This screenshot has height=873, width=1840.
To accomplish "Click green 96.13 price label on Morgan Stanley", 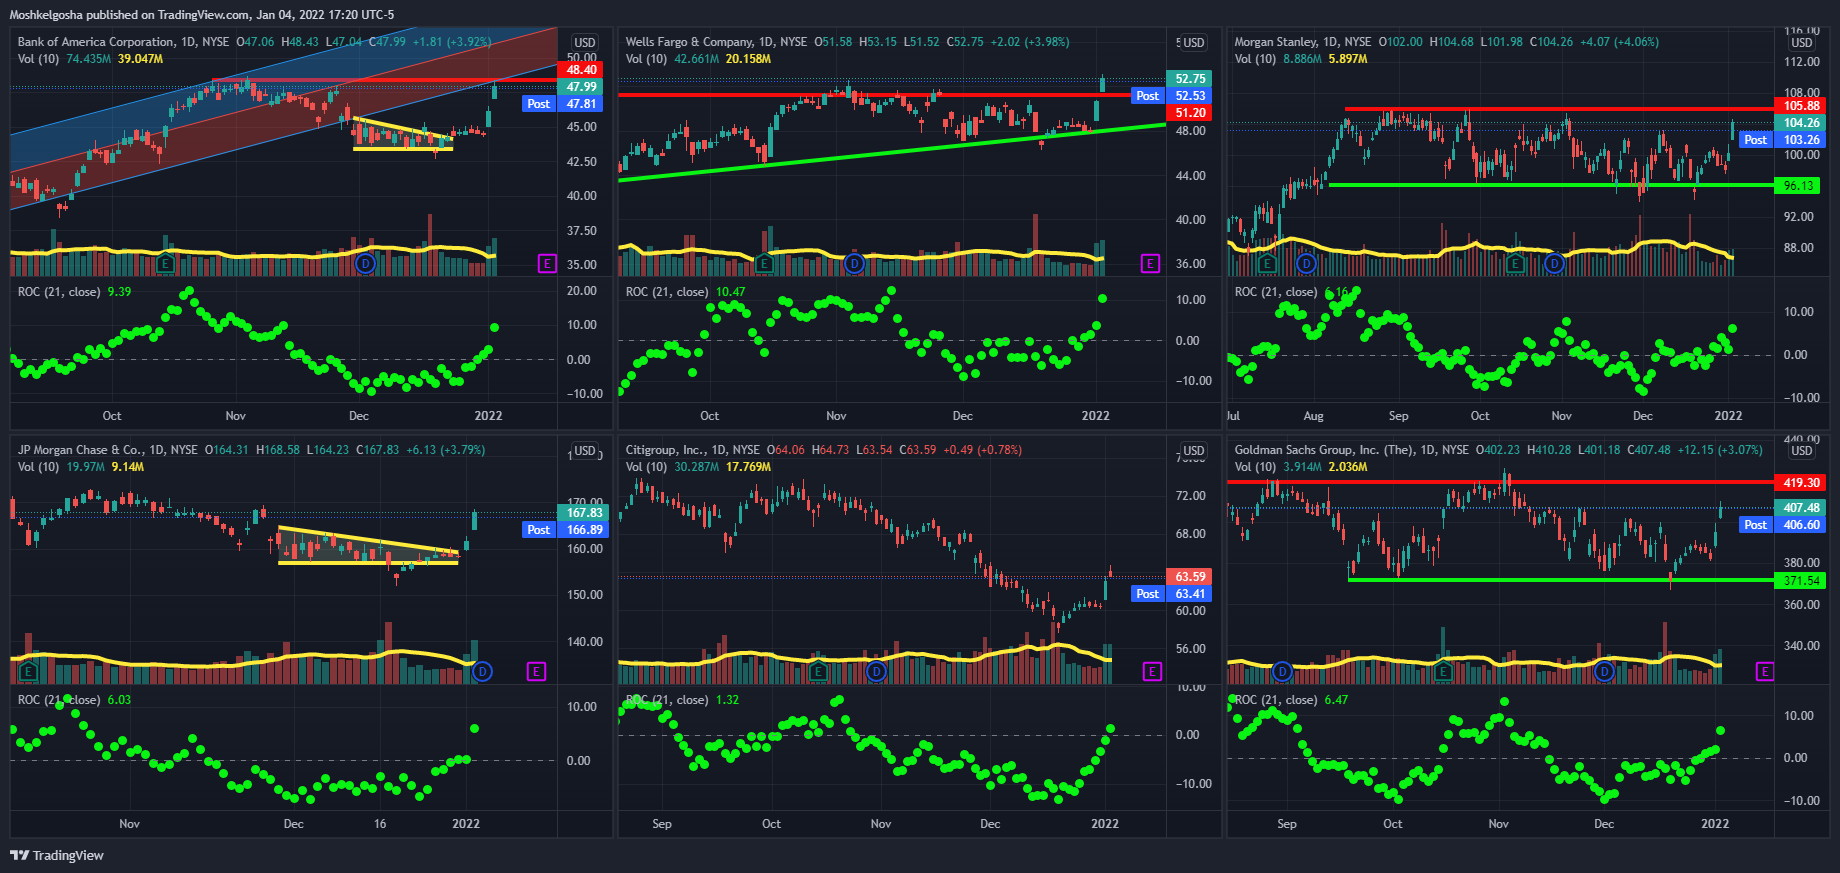I will pos(1798,186).
